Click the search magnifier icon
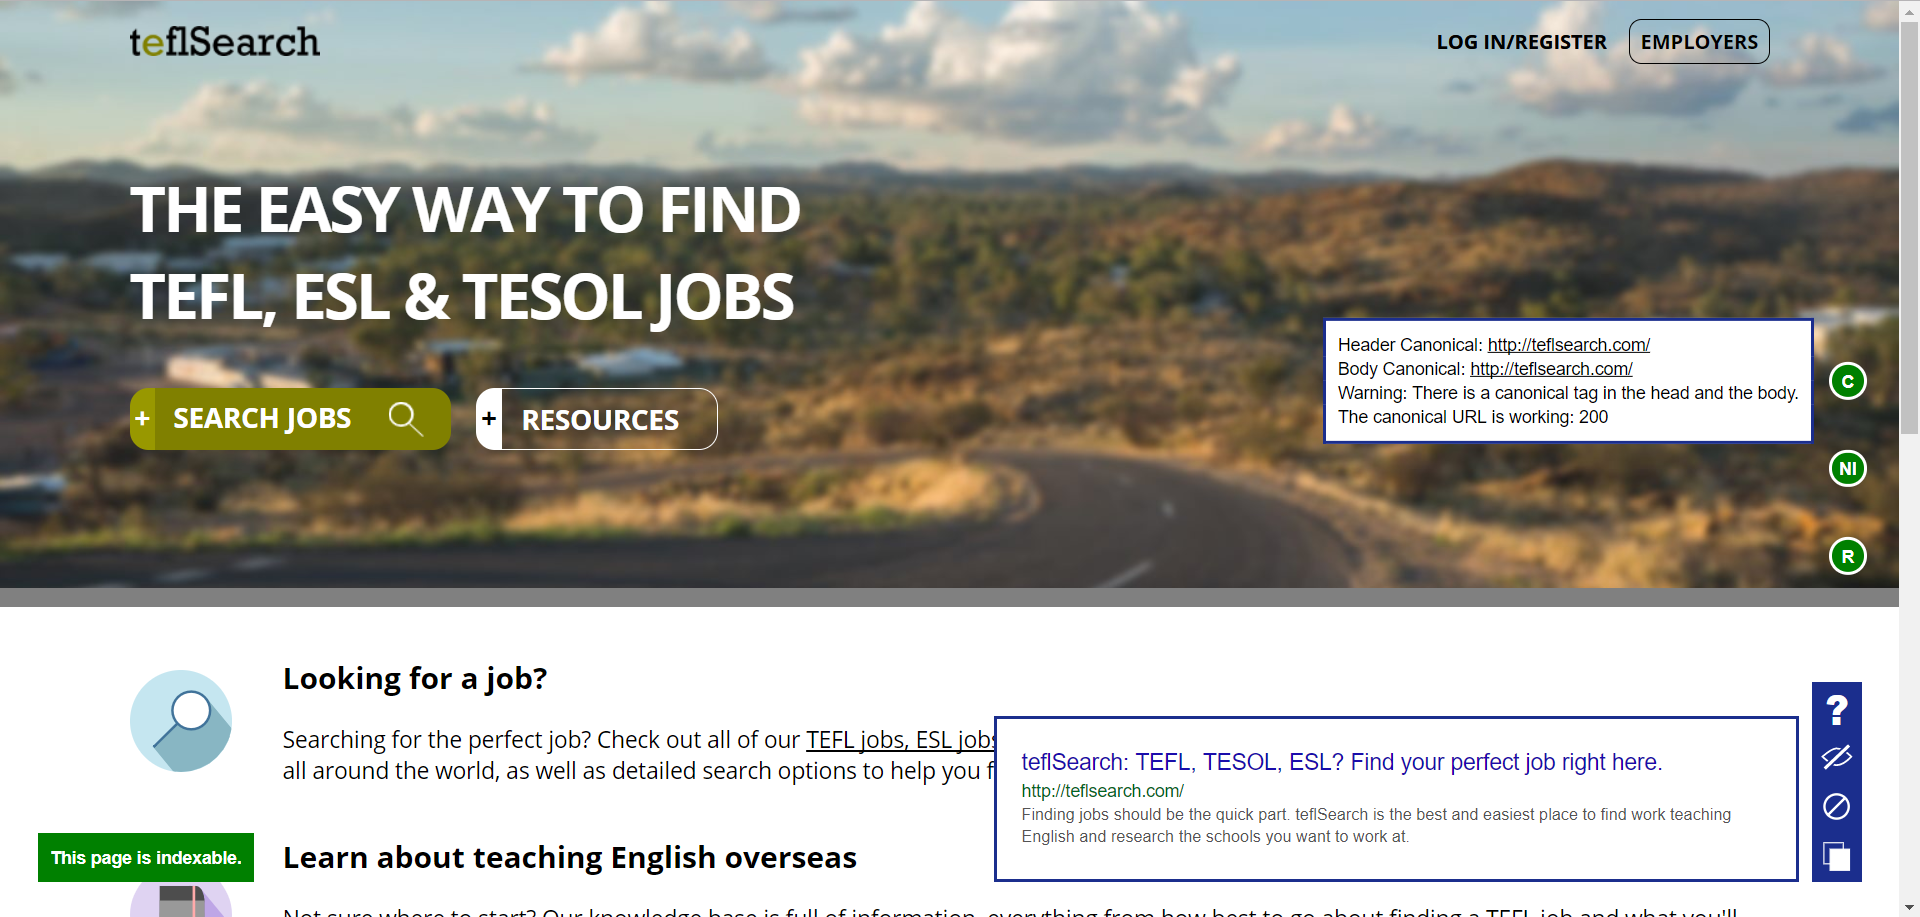 (405, 419)
